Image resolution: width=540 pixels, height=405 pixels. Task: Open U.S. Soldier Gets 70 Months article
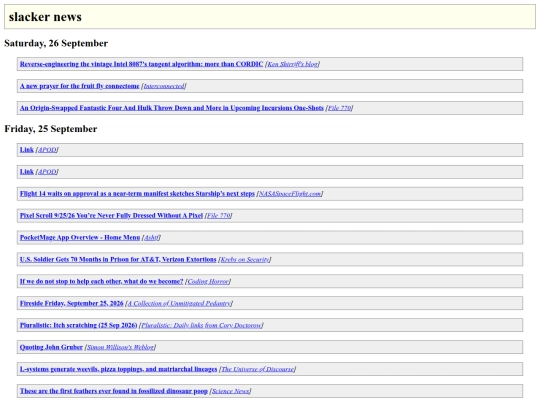click(118, 260)
